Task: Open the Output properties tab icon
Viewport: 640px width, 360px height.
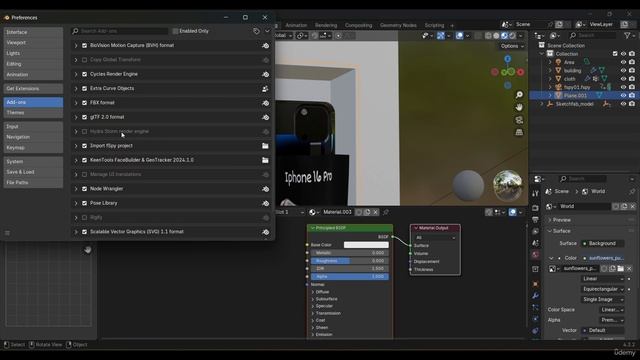Action: coord(536,220)
